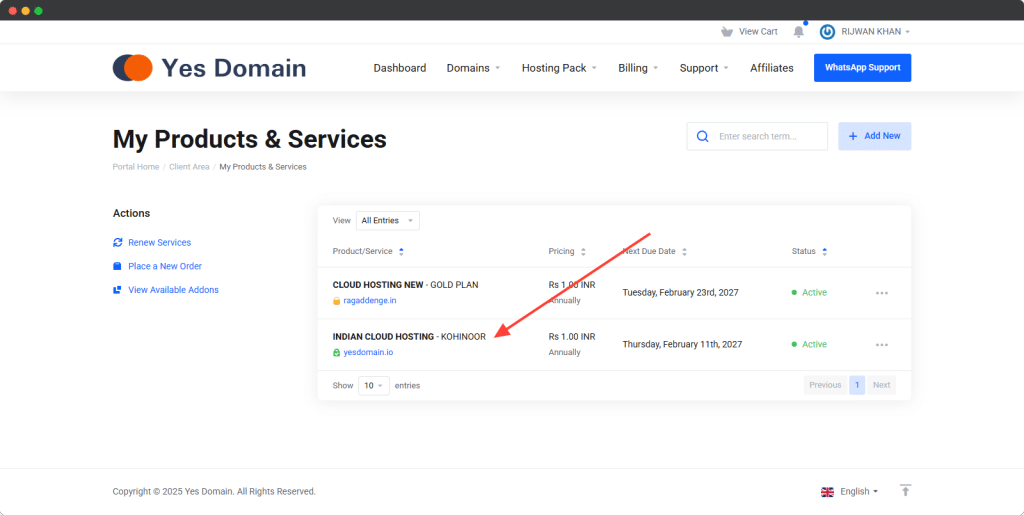Open three-dots menu for Cloud Hosting New row
This screenshot has width=1024, height=515.
(882, 293)
